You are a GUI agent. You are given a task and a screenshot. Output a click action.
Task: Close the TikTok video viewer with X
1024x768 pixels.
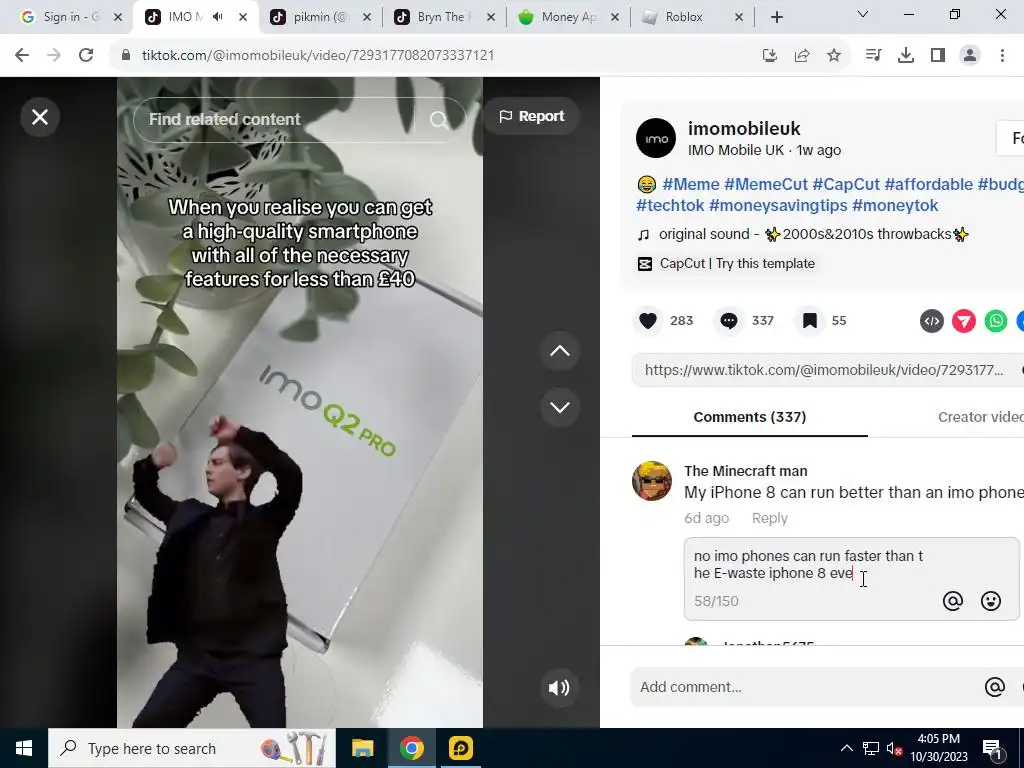(40, 117)
